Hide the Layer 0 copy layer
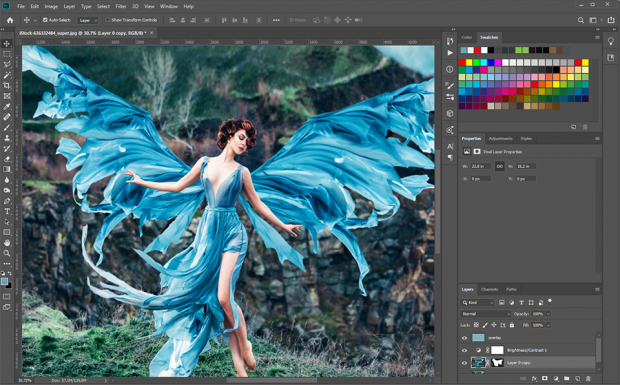This screenshot has width=620, height=385. click(x=465, y=363)
